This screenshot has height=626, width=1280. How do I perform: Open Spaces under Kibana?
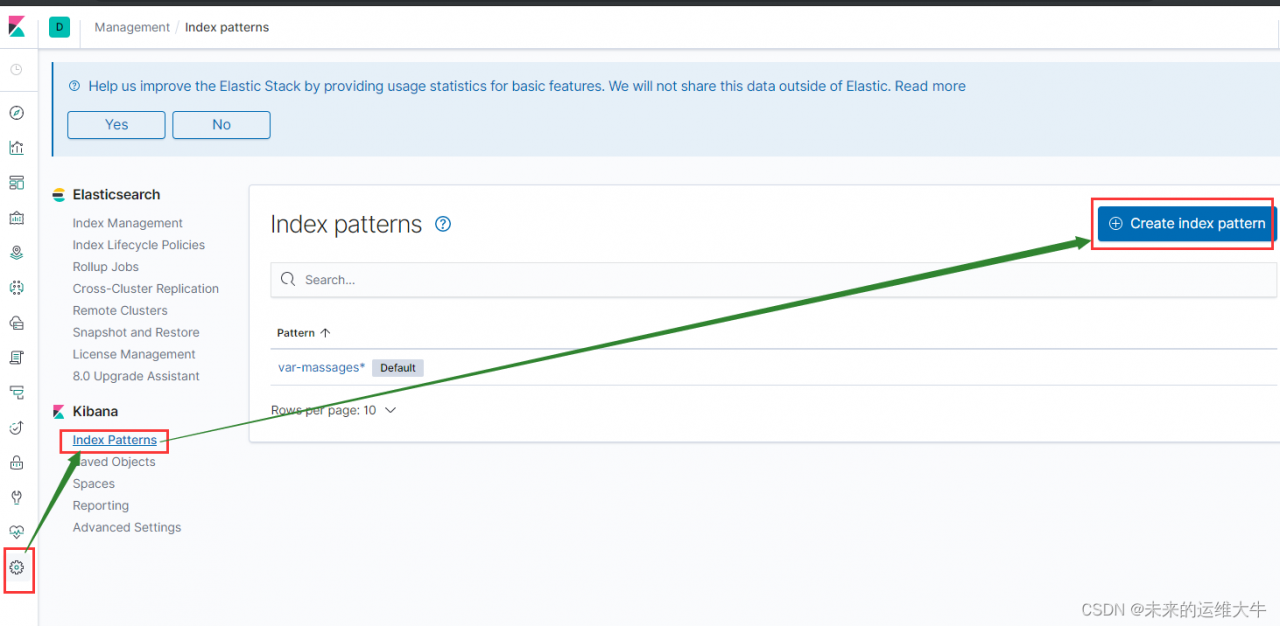[93, 484]
